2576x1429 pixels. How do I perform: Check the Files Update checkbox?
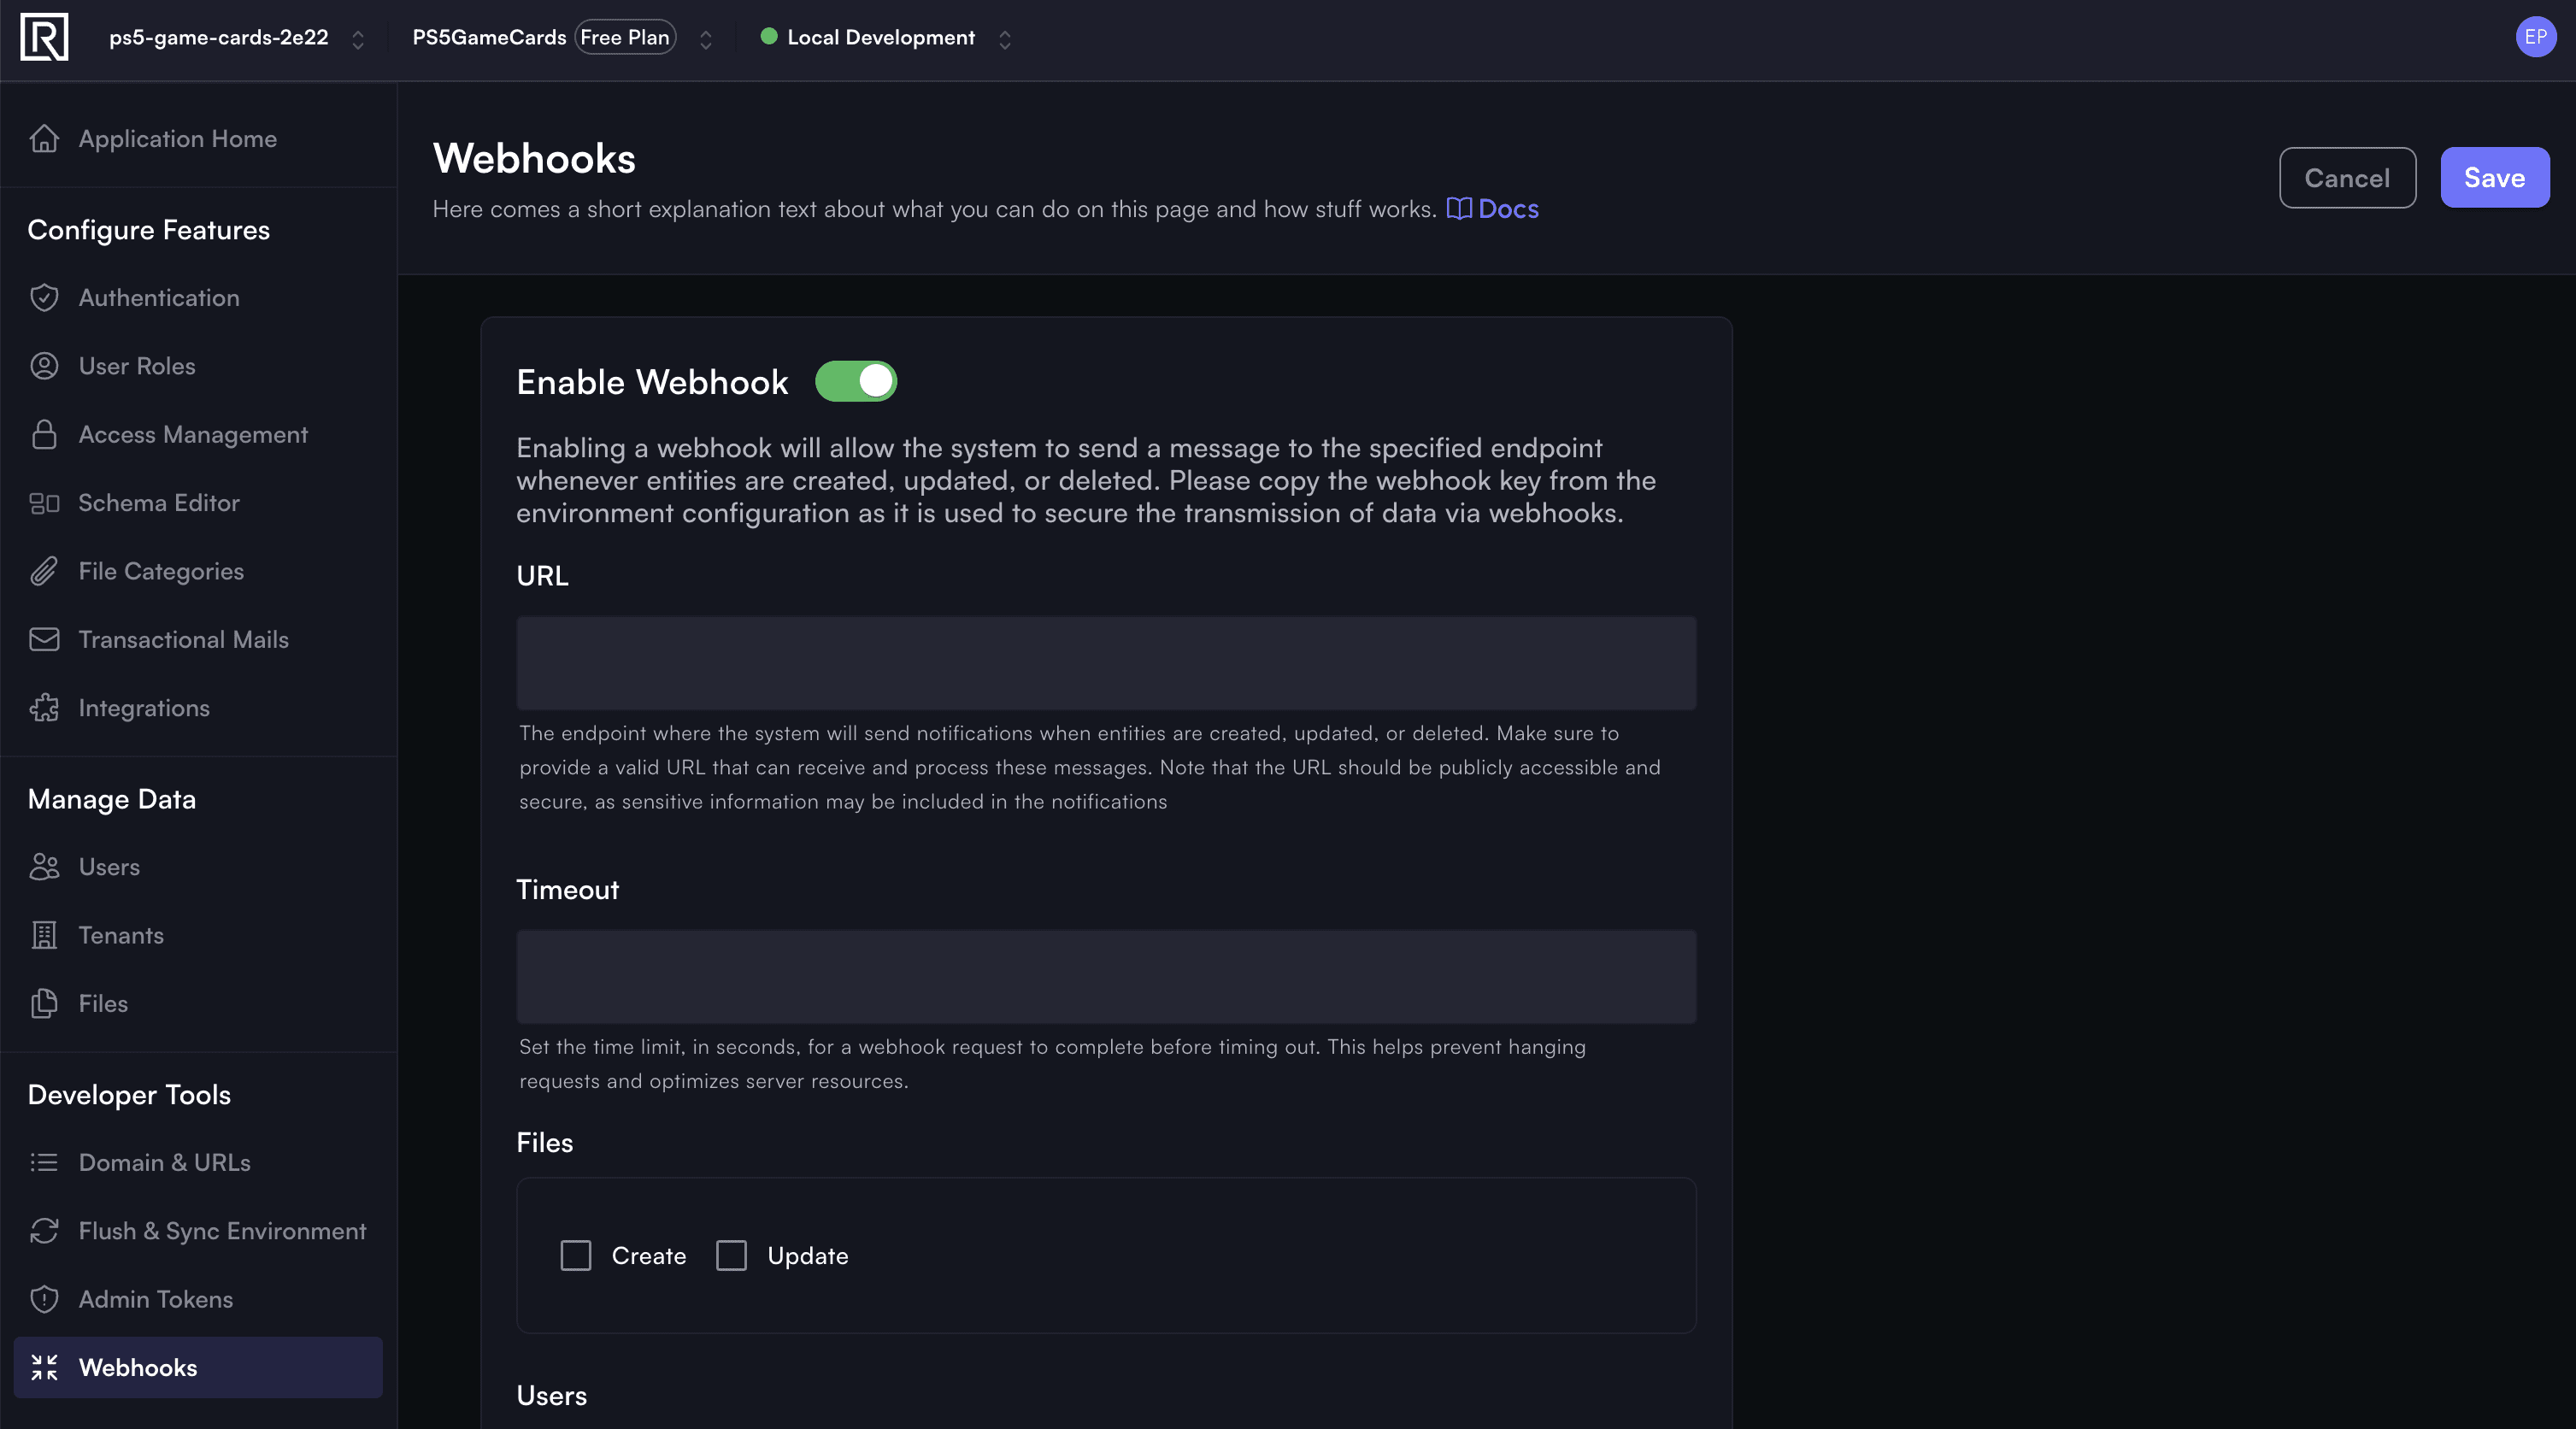click(731, 1256)
